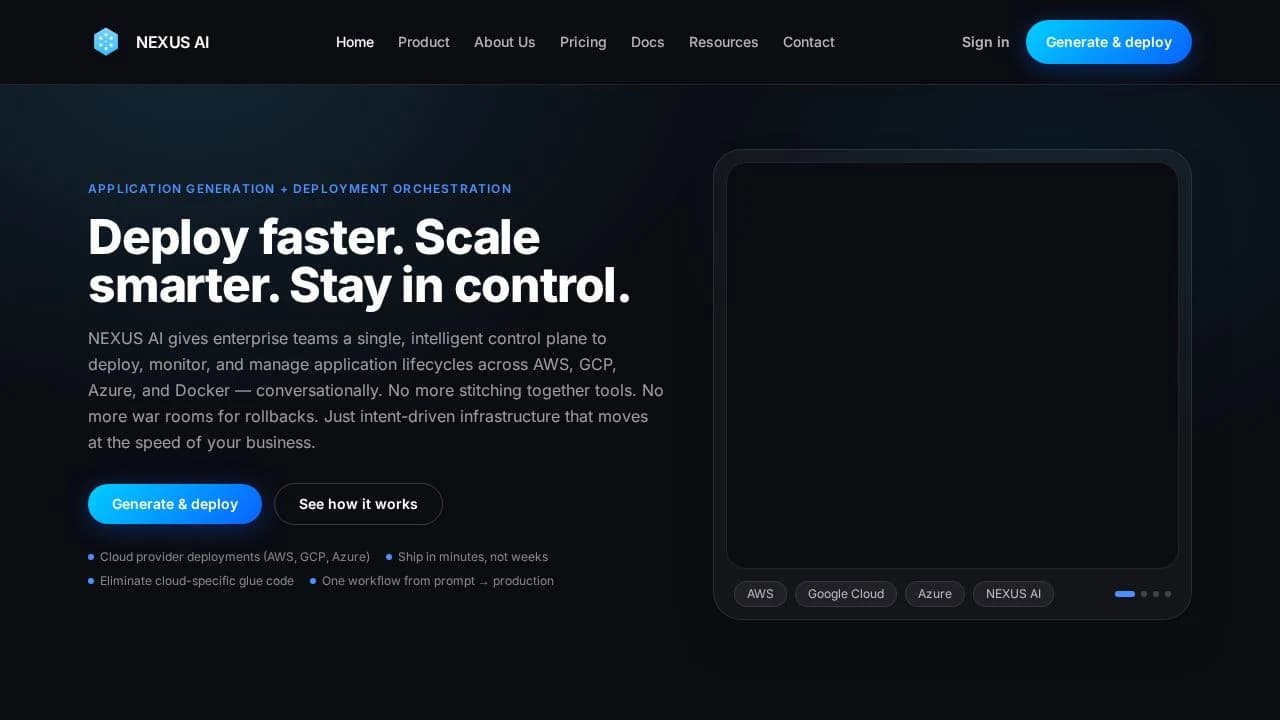
Task: Click the second carousel pagination dot
Action: click(1144, 593)
